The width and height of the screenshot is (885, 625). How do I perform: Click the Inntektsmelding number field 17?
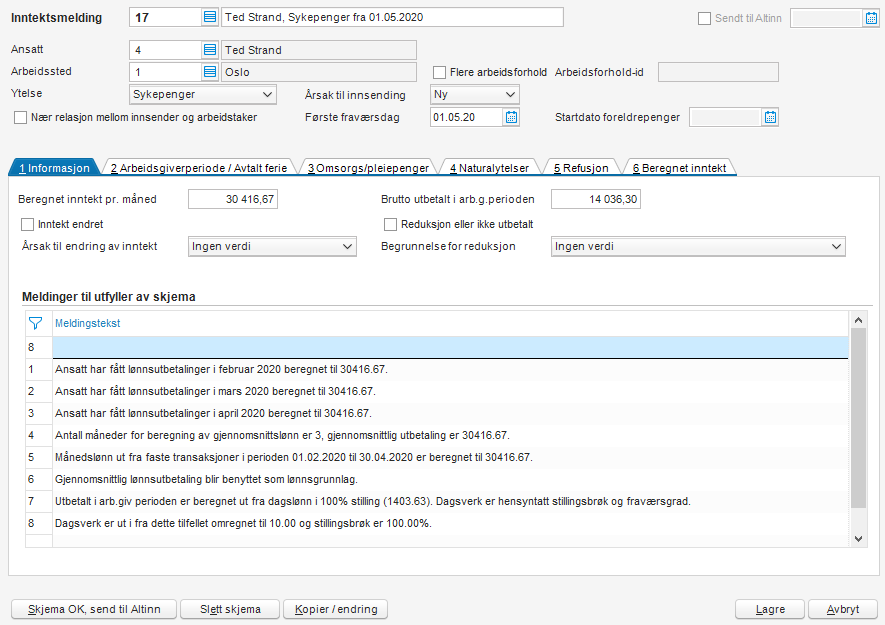[x=165, y=17]
